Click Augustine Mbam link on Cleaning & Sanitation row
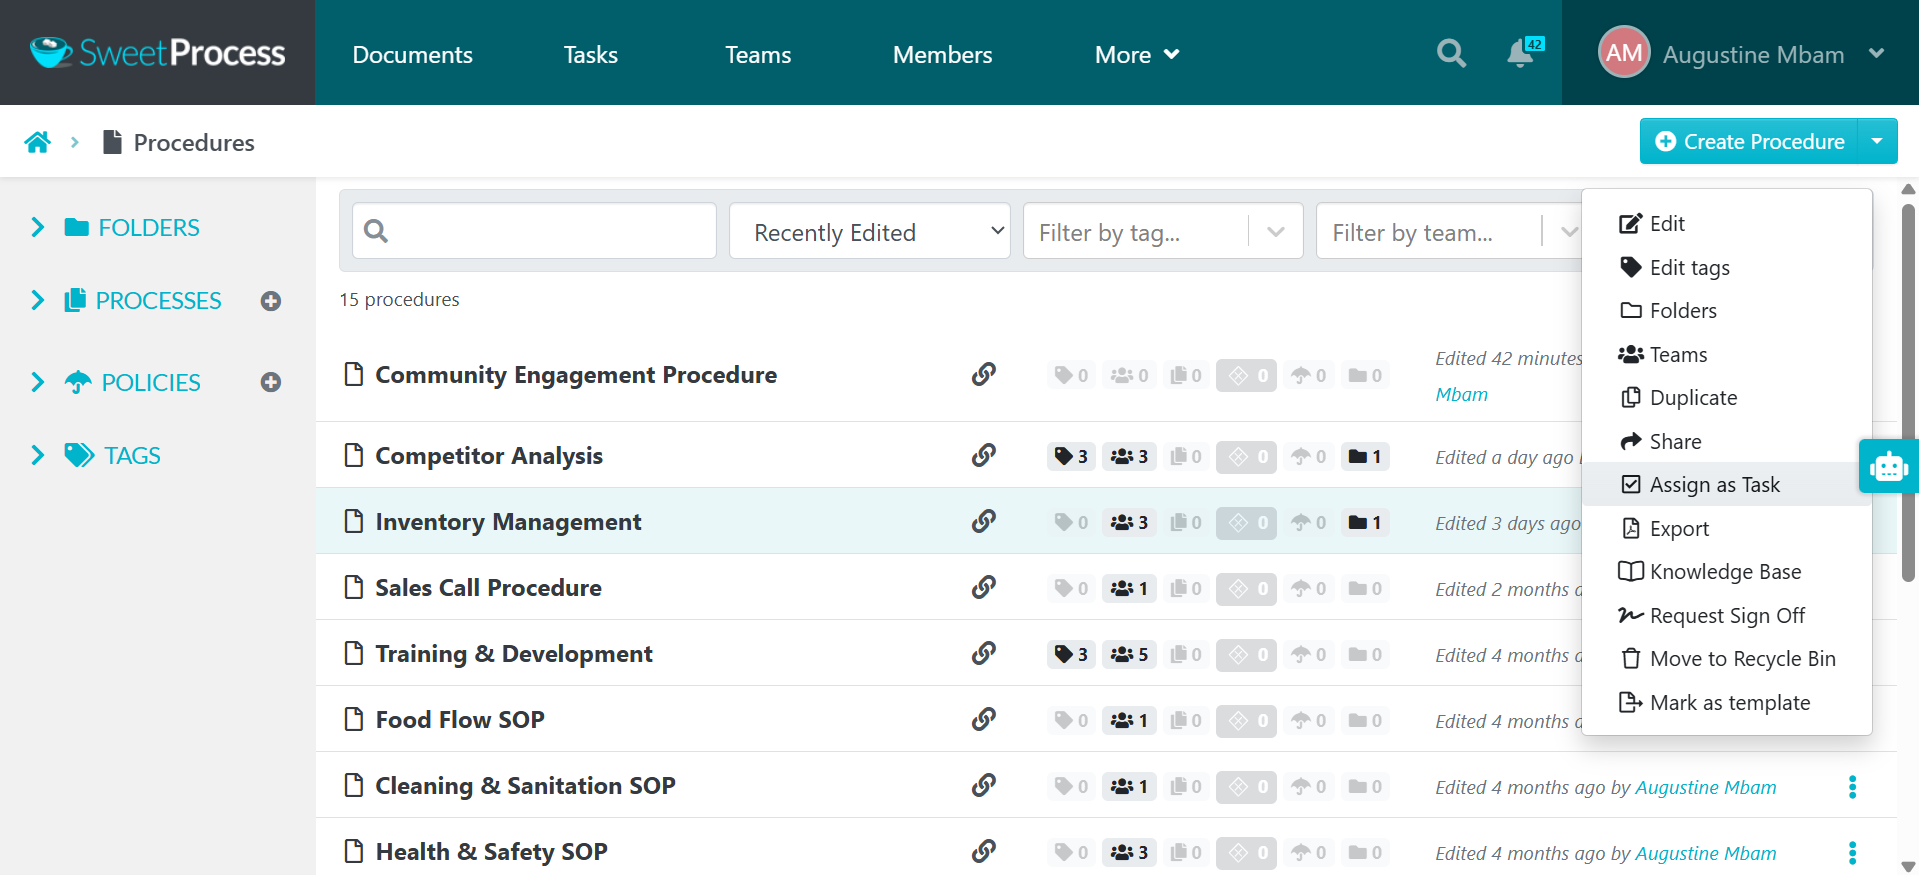Screen dimensions: 1919x875 1705,787
